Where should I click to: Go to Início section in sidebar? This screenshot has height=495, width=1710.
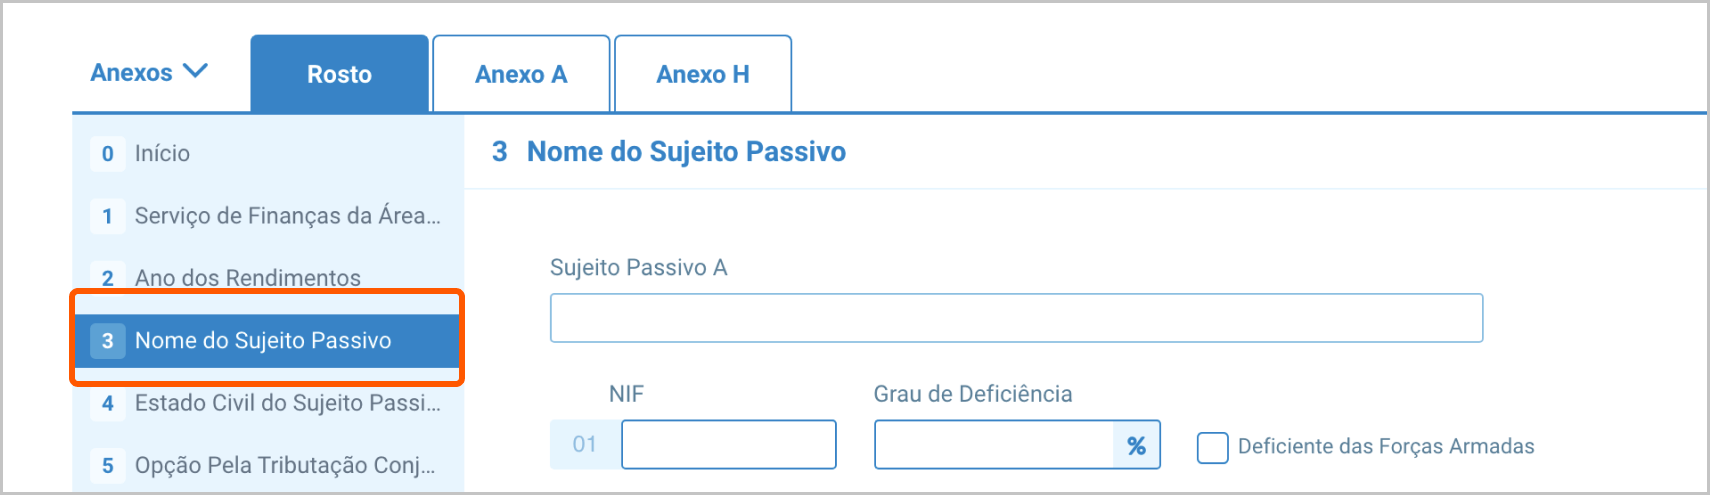[x=162, y=153]
